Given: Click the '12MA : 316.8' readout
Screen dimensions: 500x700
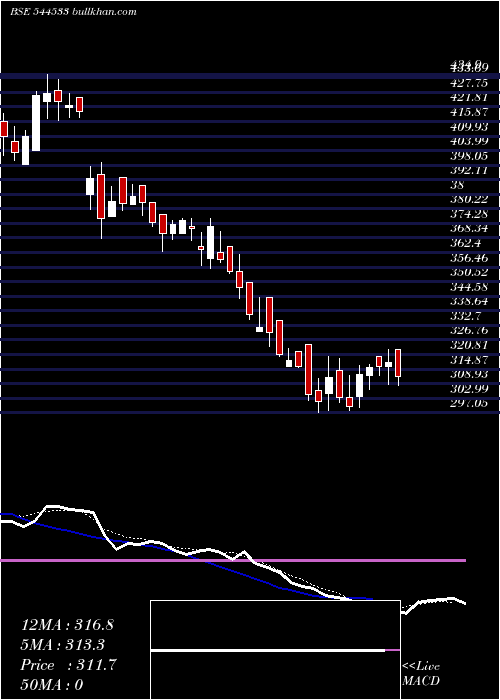Looking at the screenshot, I should pyautogui.click(x=67, y=625).
